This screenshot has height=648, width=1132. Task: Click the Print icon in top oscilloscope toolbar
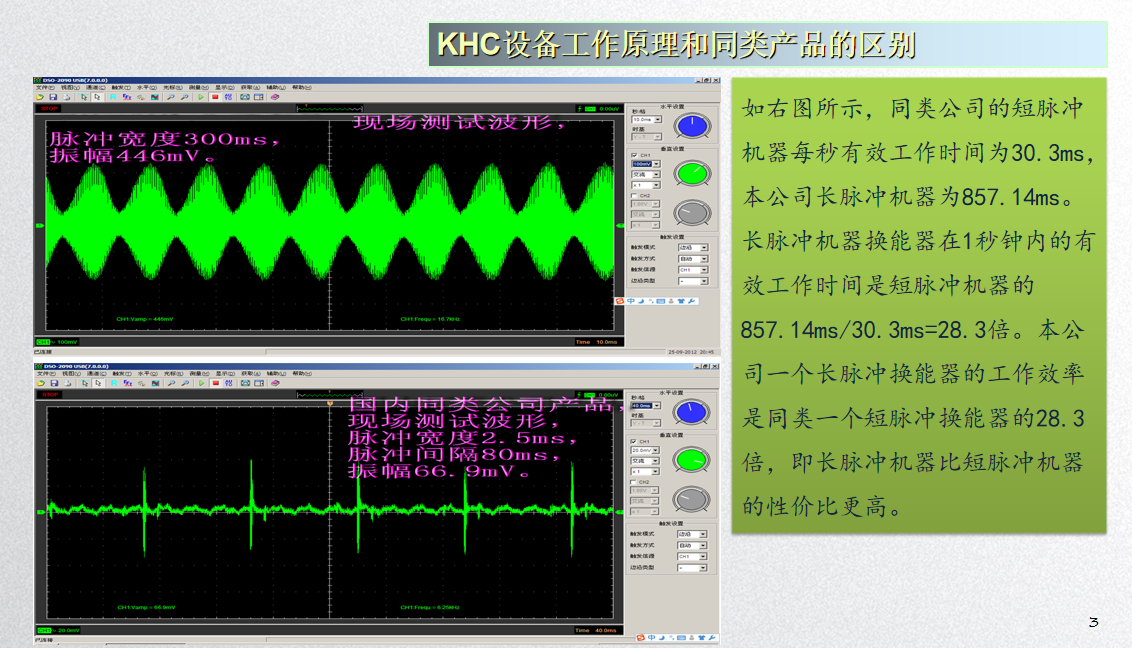[x=64, y=97]
